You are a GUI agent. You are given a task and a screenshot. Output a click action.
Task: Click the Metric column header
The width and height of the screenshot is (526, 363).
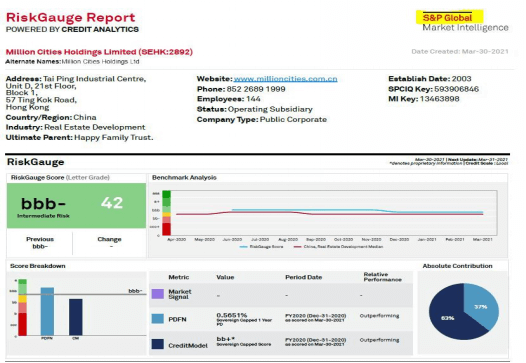(178, 277)
